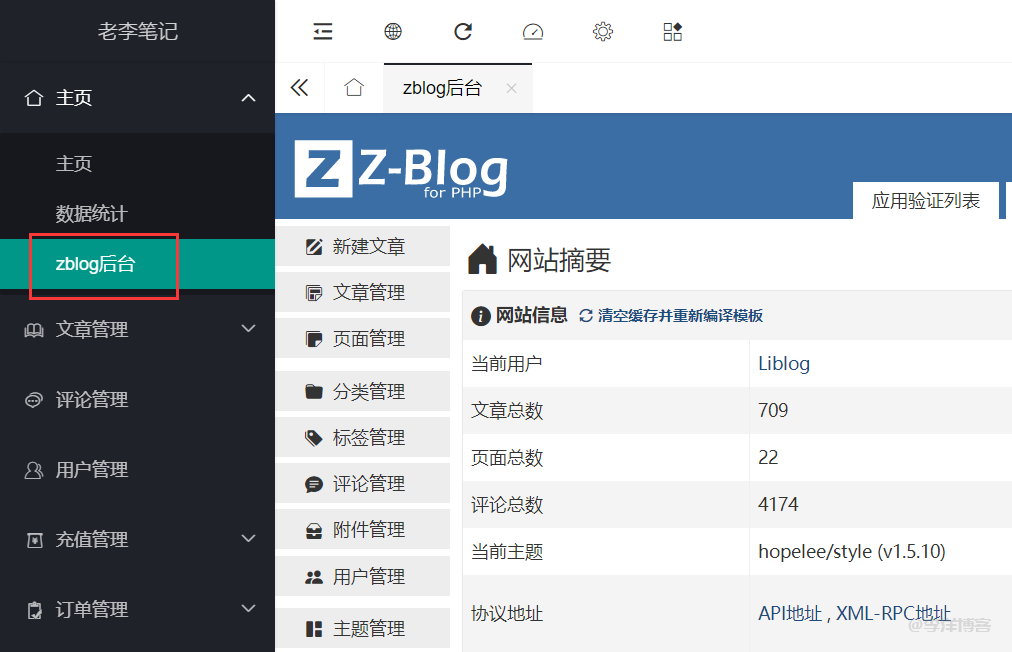
Task: Open the 应用验证列表 tab
Action: (x=926, y=200)
